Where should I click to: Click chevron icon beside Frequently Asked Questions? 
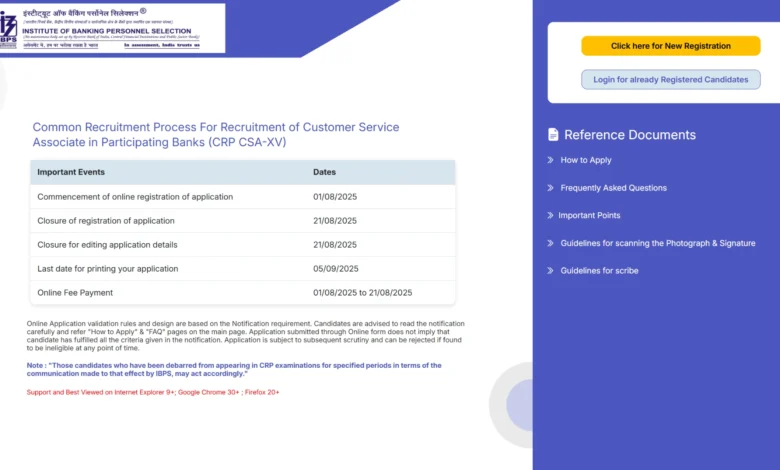(550, 188)
